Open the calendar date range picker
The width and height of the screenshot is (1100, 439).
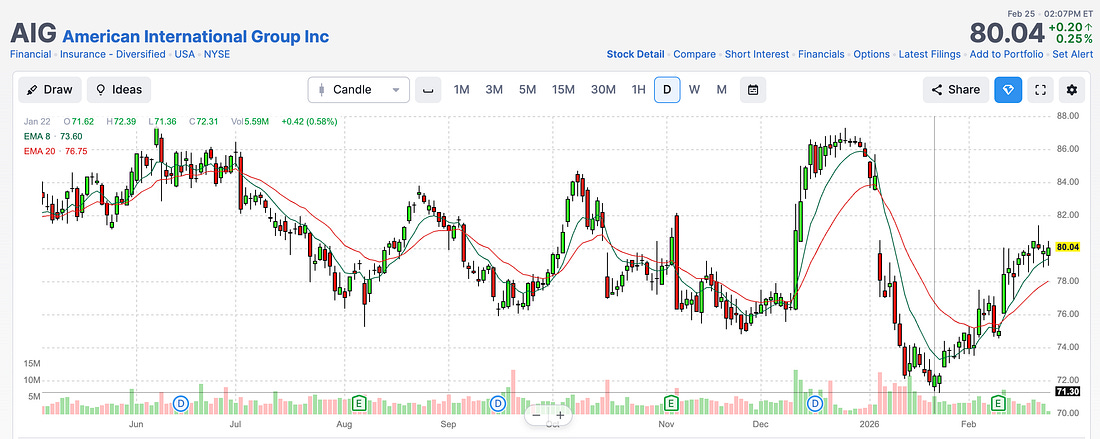click(x=753, y=90)
